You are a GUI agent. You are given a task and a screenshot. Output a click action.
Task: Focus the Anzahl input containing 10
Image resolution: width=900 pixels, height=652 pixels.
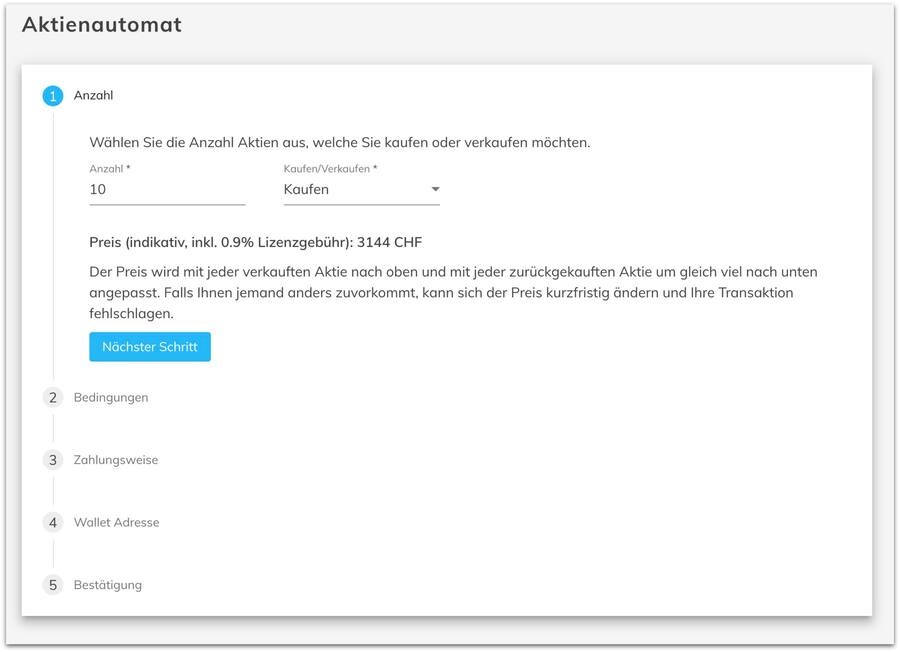click(167, 189)
